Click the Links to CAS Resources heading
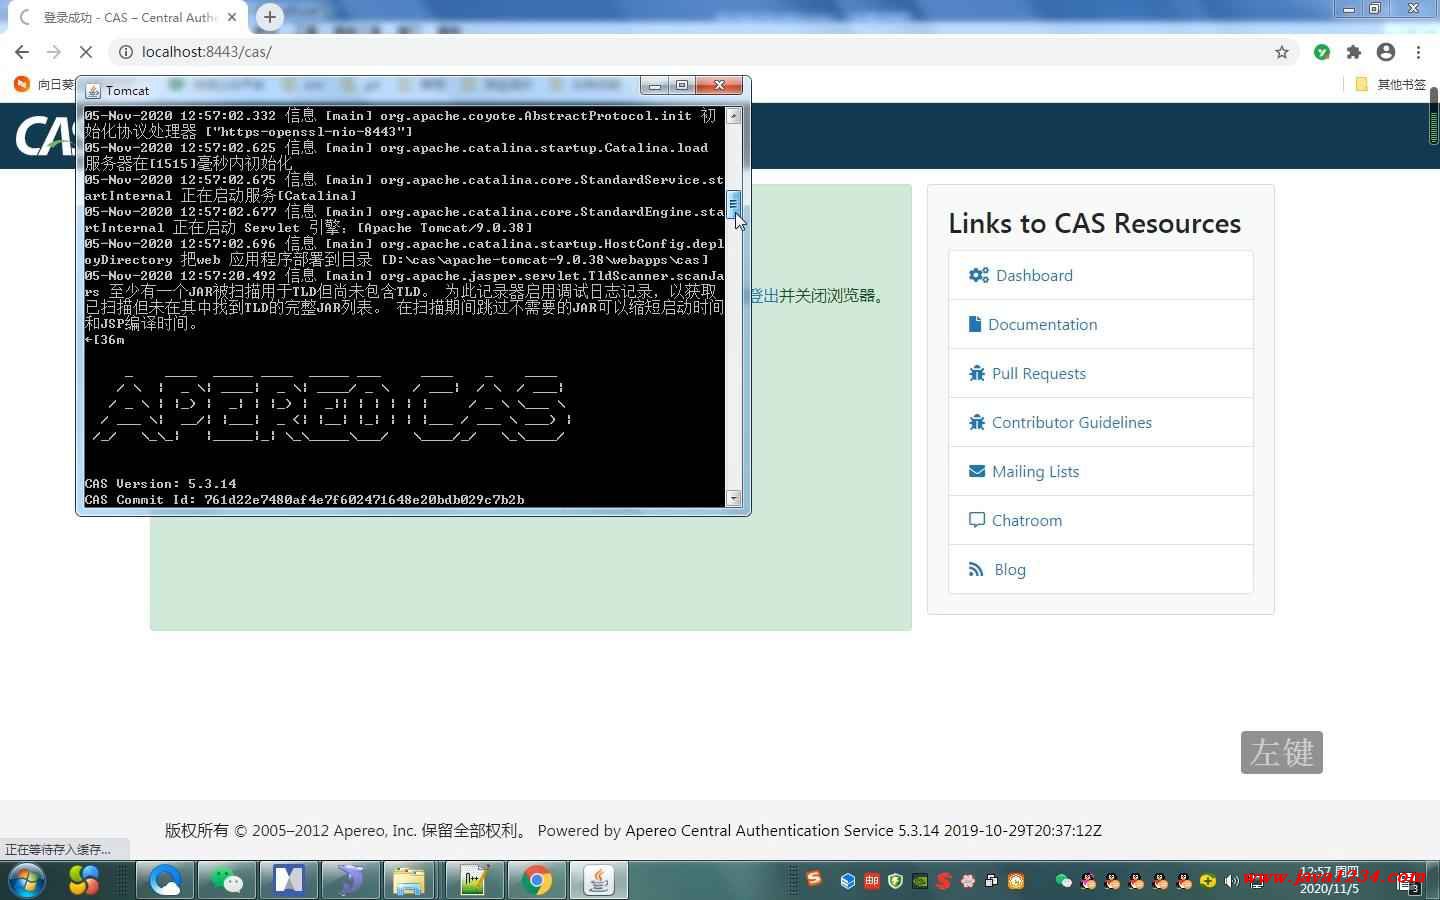 1095,223
